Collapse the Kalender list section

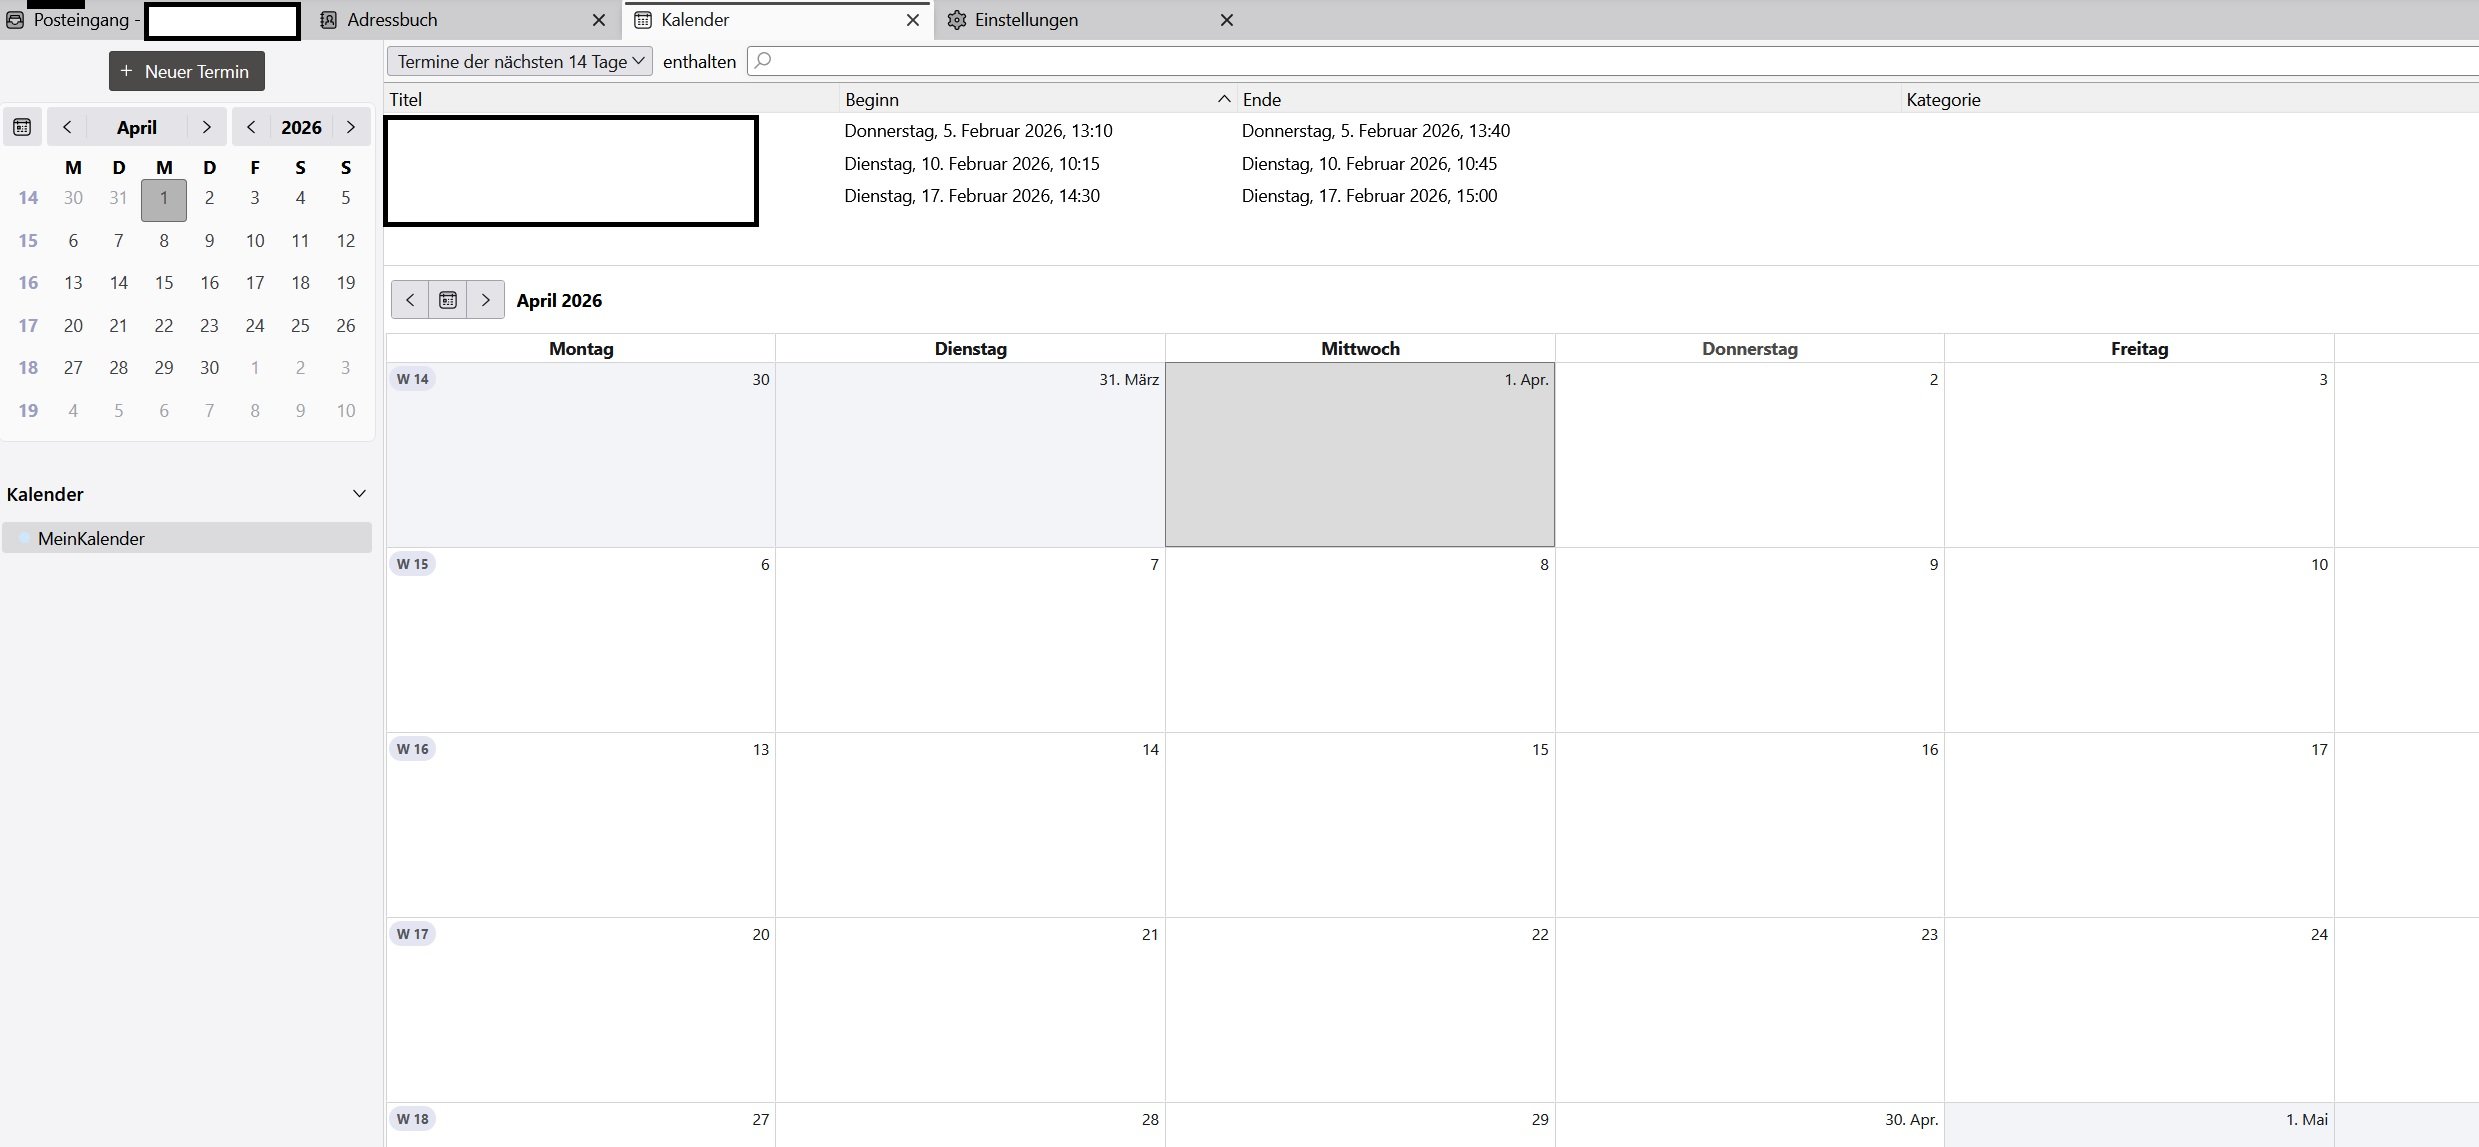click(x=359, y=494)
